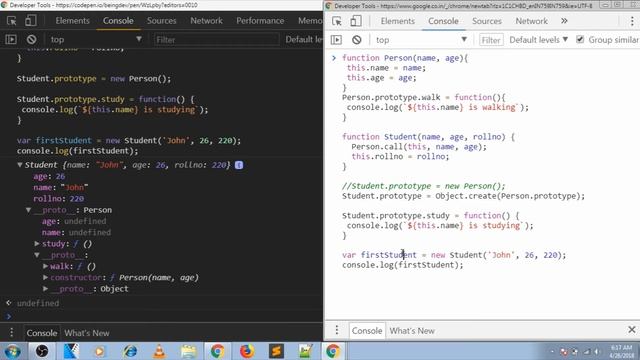Open File Explorer from taskbar

(189, 351)
